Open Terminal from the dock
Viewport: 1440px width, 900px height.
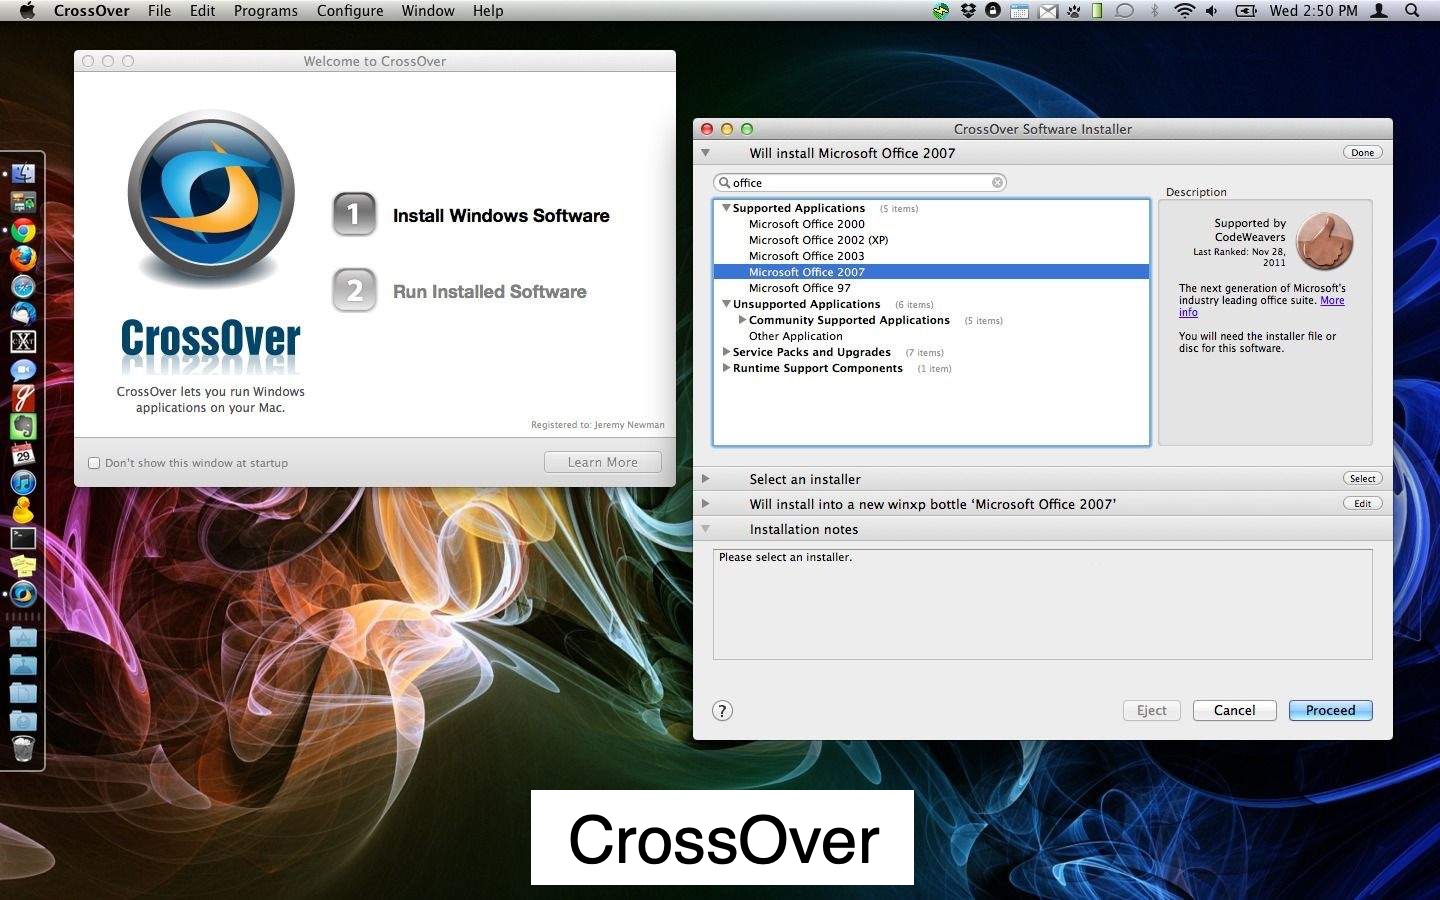[23, 538]
